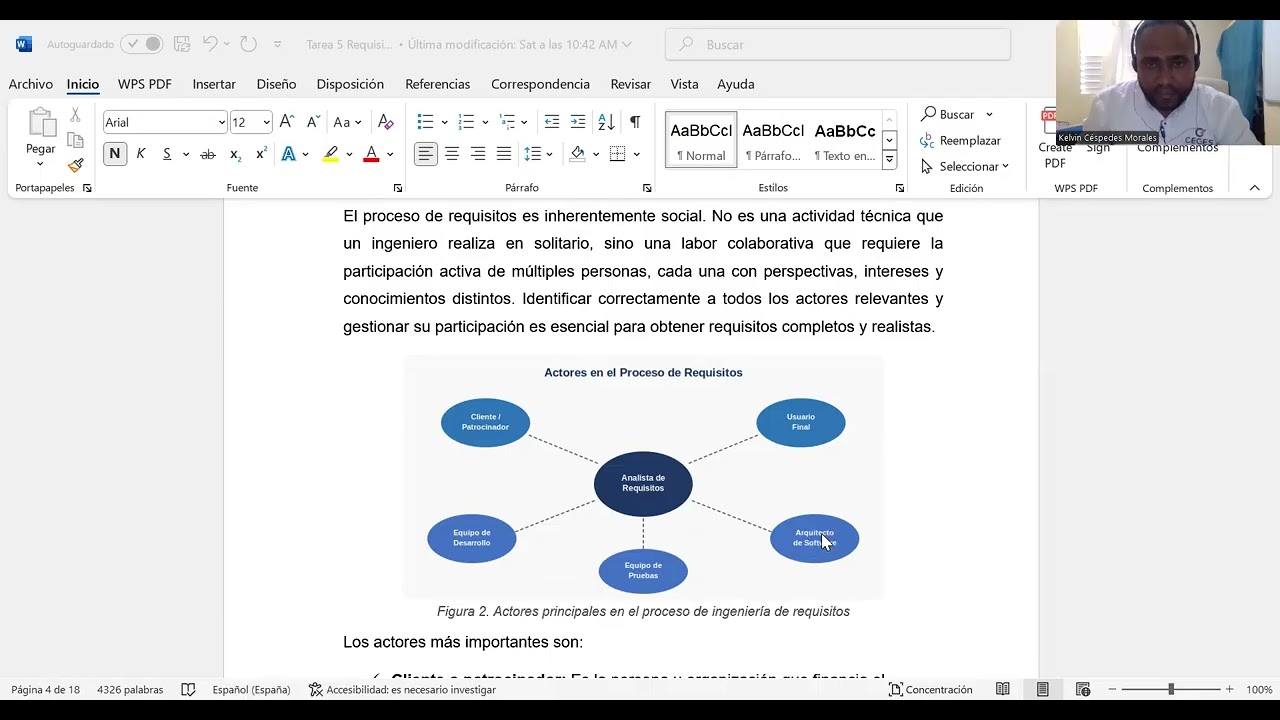Select the Format Painter brush
The width and height of the screenshot is (1280, 720).
75,166
